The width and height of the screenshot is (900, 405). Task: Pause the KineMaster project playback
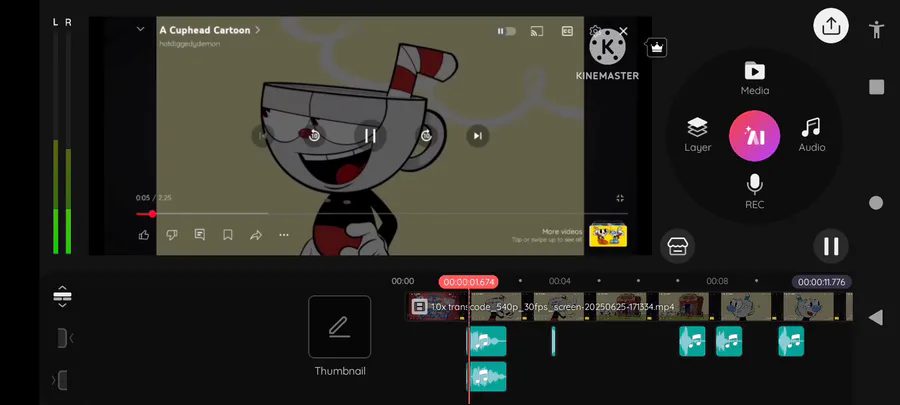click(831, 246)
